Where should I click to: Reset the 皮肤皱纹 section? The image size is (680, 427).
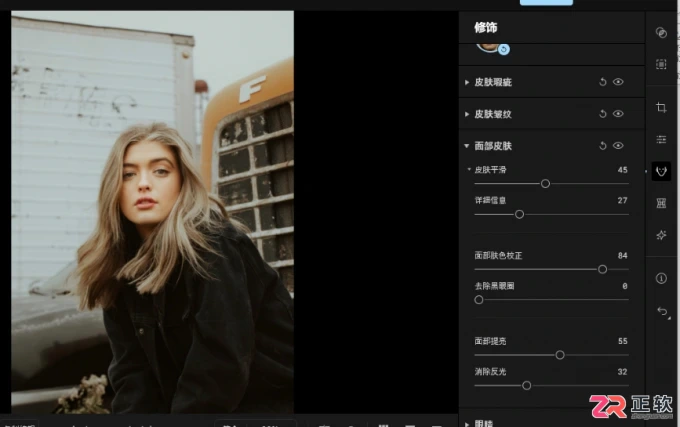pyautogui.click(x=602, y=114)
